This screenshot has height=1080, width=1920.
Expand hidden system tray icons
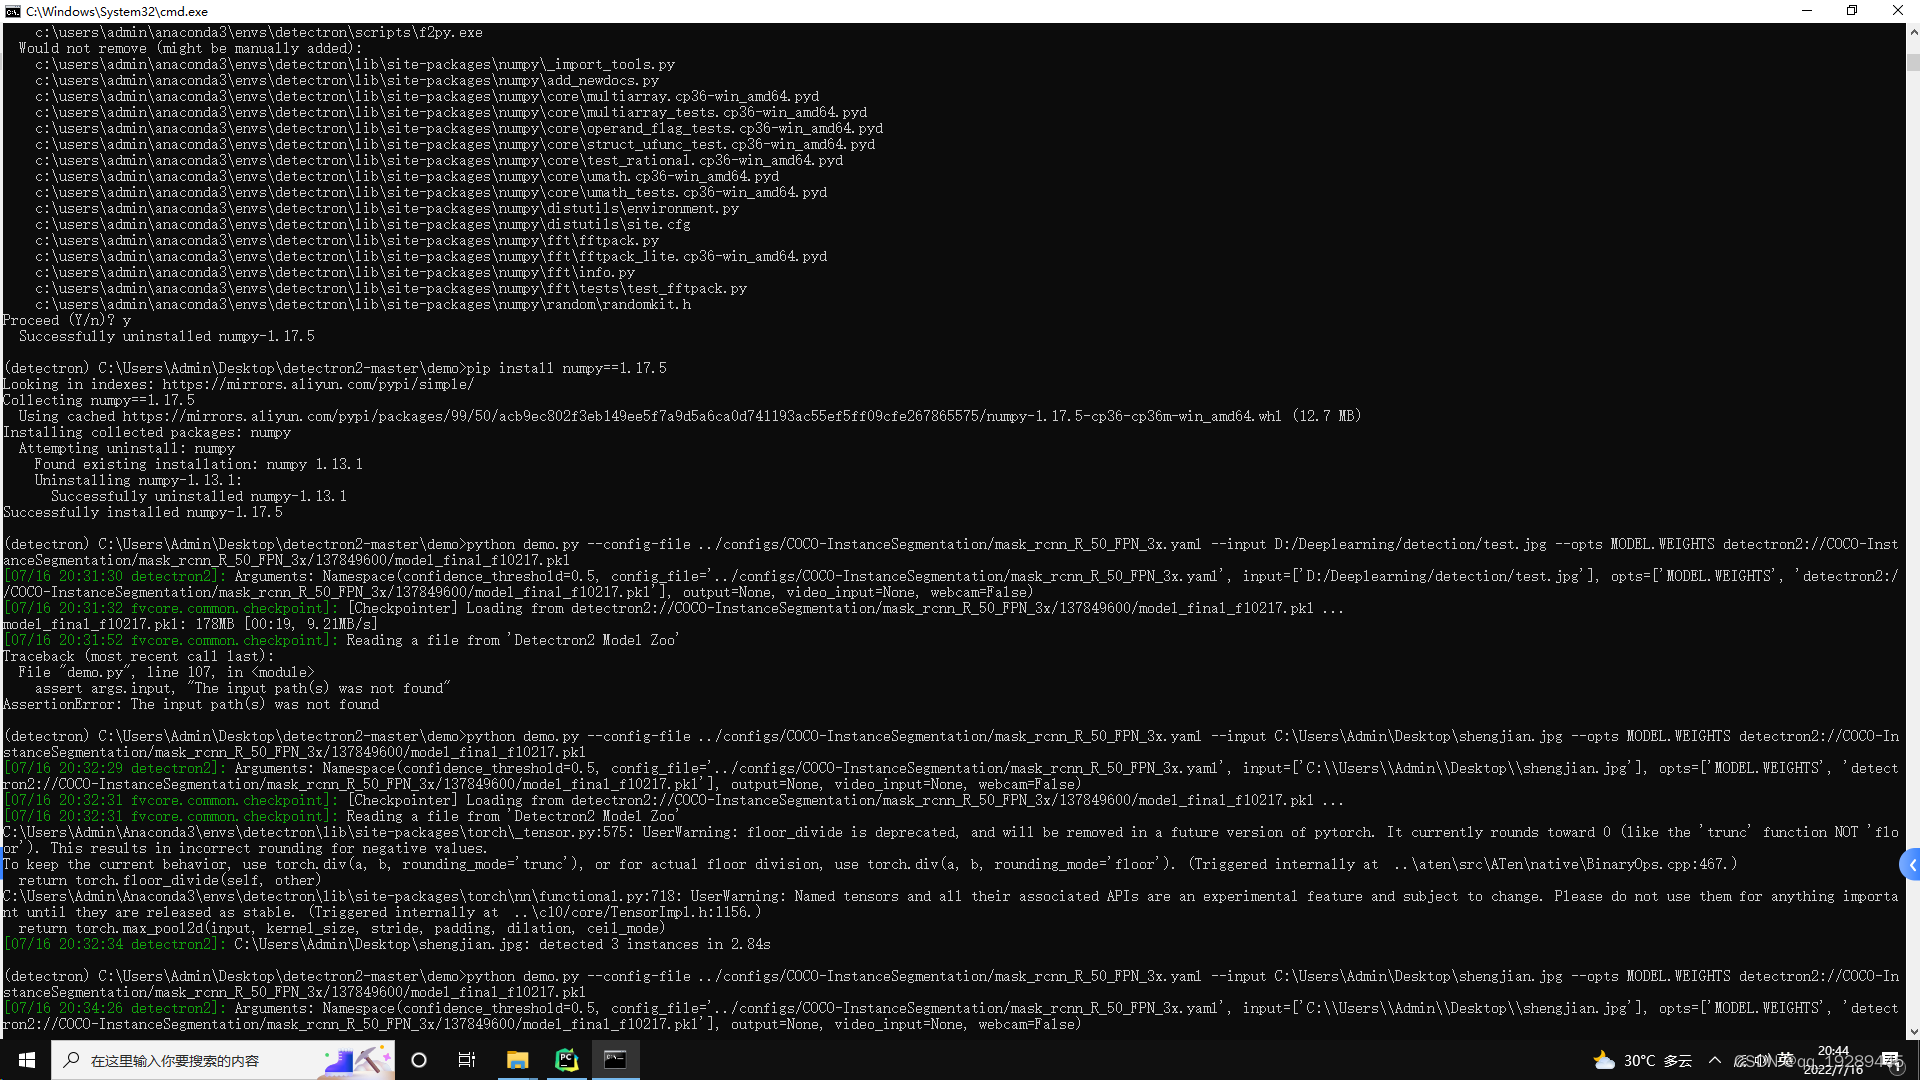1714,1060
